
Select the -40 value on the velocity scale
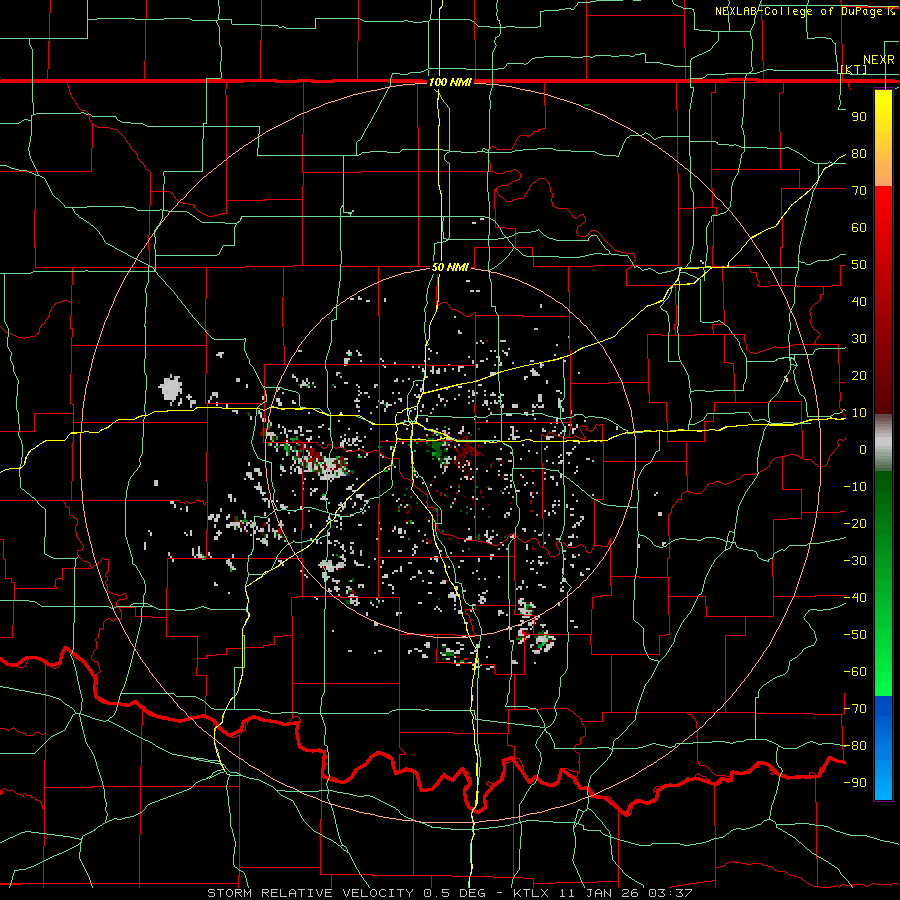point(855,598)
